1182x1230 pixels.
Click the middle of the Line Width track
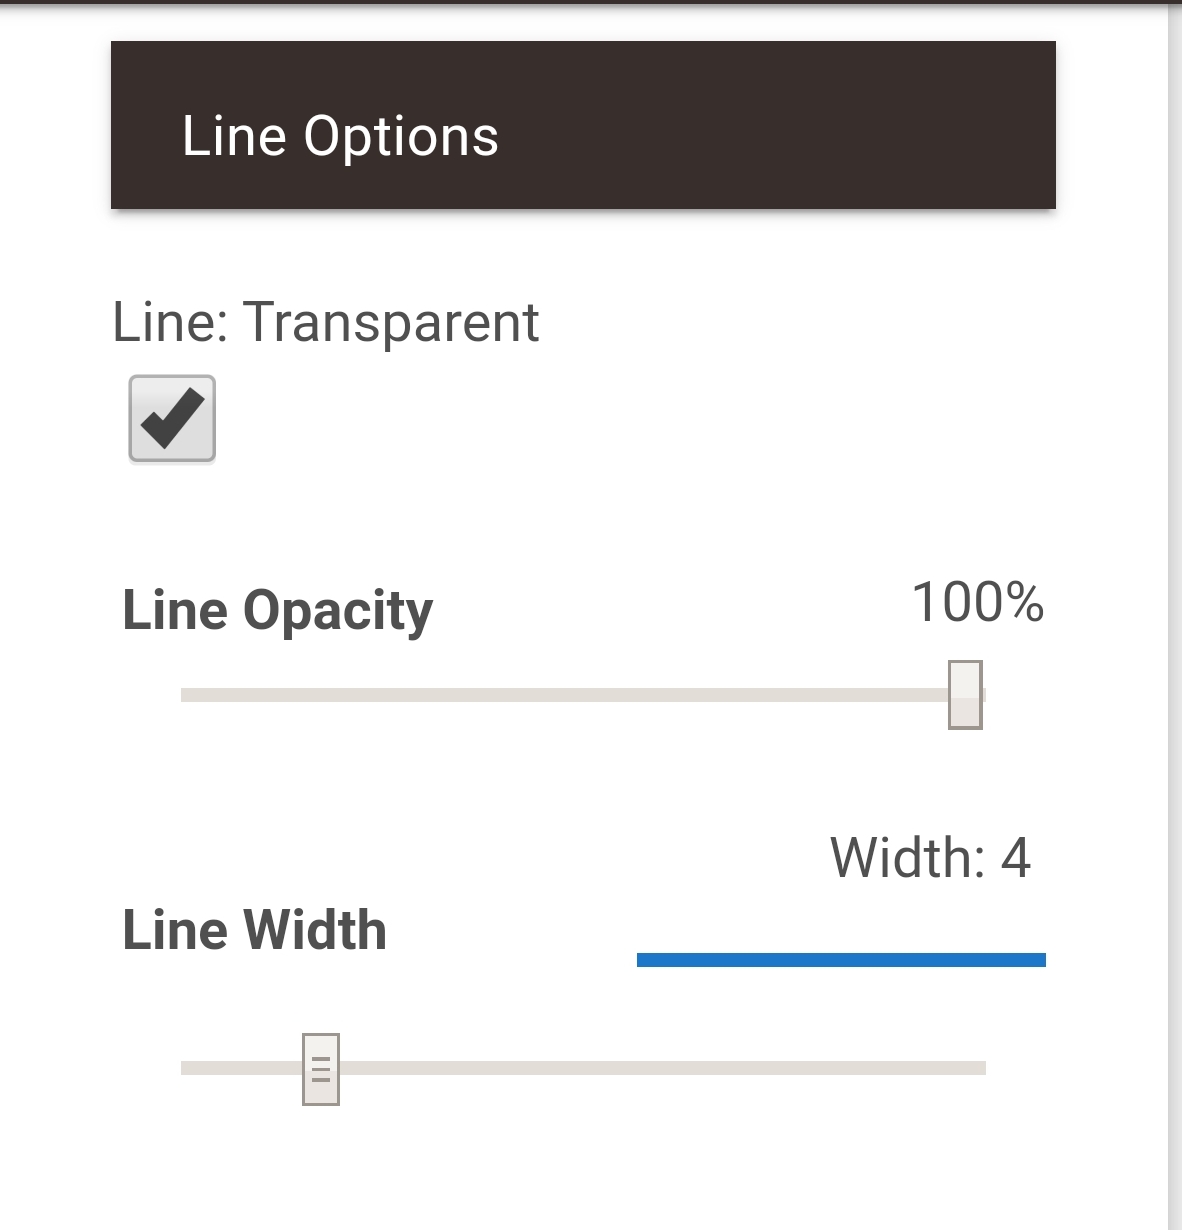[583, 1068]
